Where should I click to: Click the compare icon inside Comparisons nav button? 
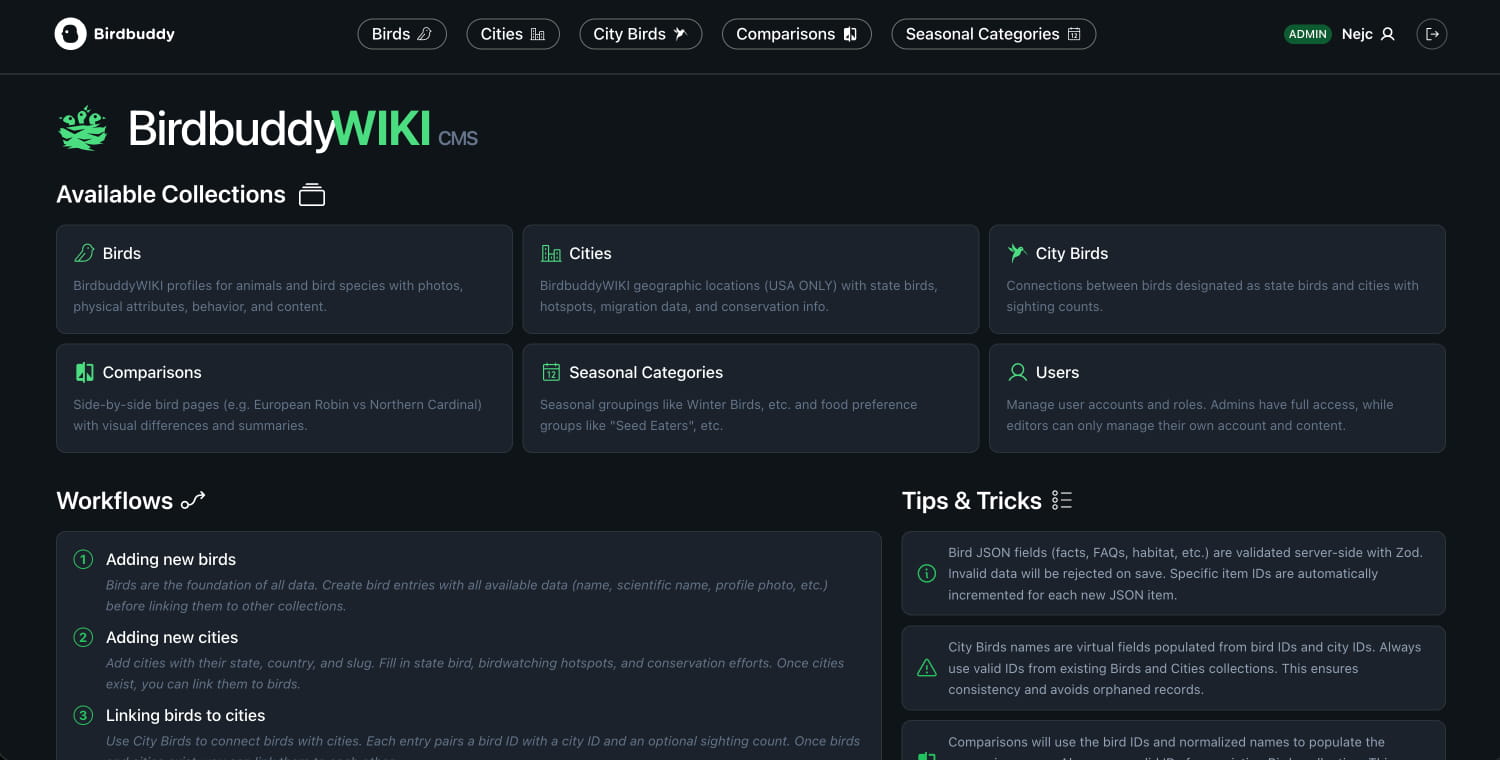850,34
